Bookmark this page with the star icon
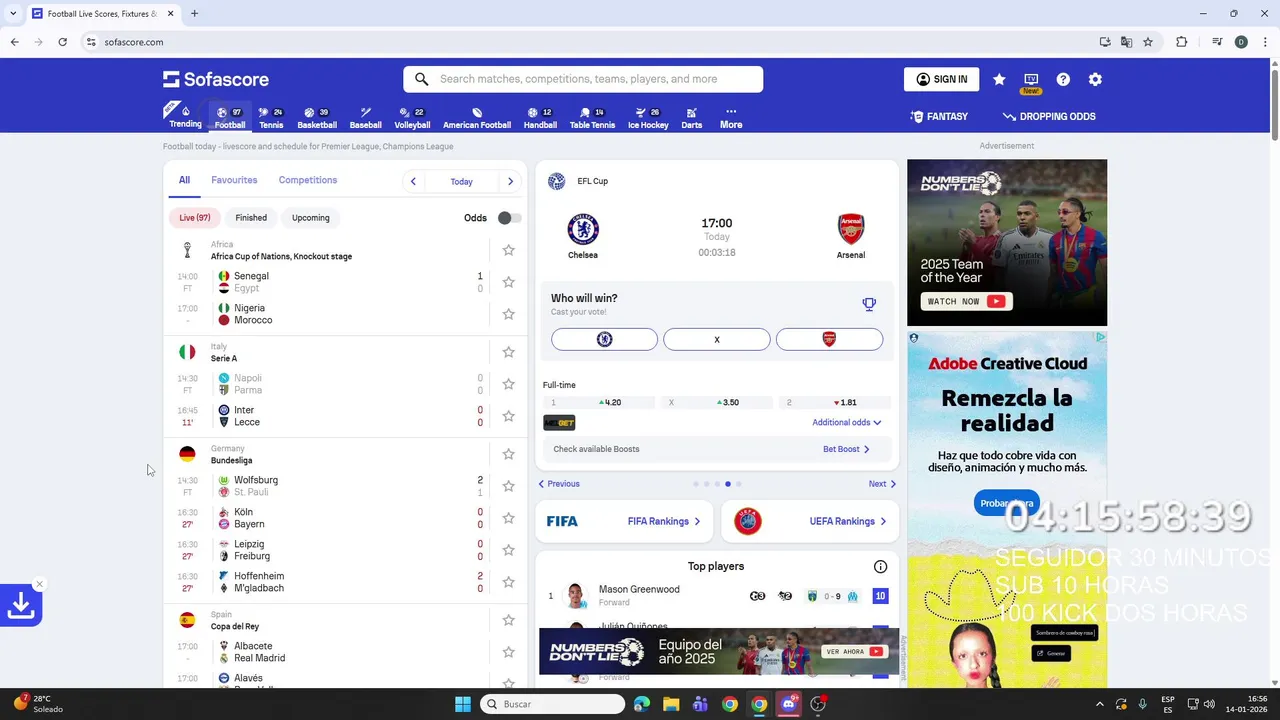Image resolution: width=1280 pixels, height=720 pixels. coord(1148,42)
